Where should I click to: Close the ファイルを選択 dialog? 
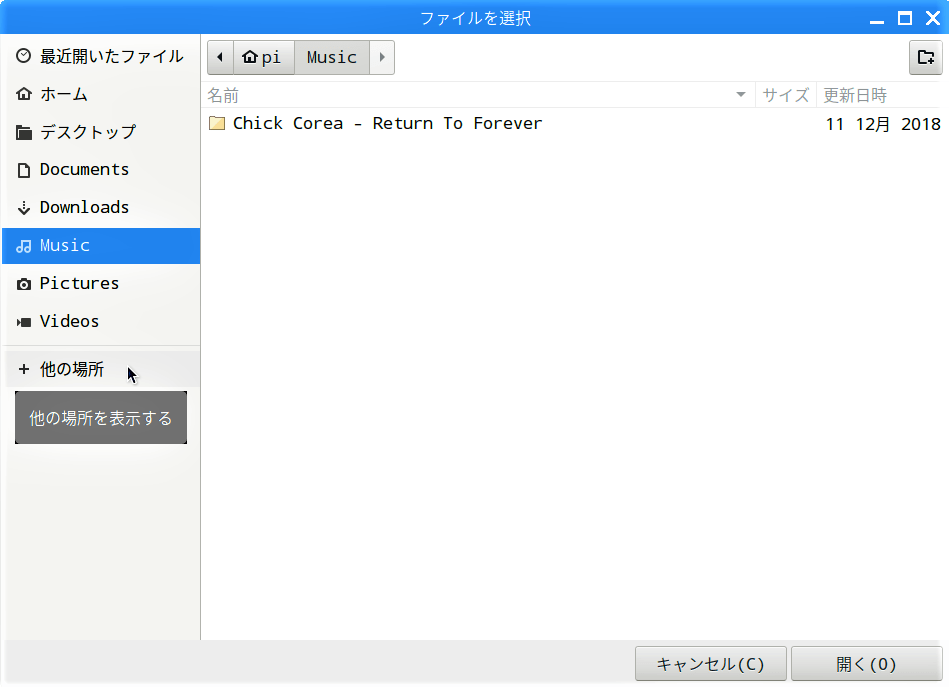click(933, 18)
